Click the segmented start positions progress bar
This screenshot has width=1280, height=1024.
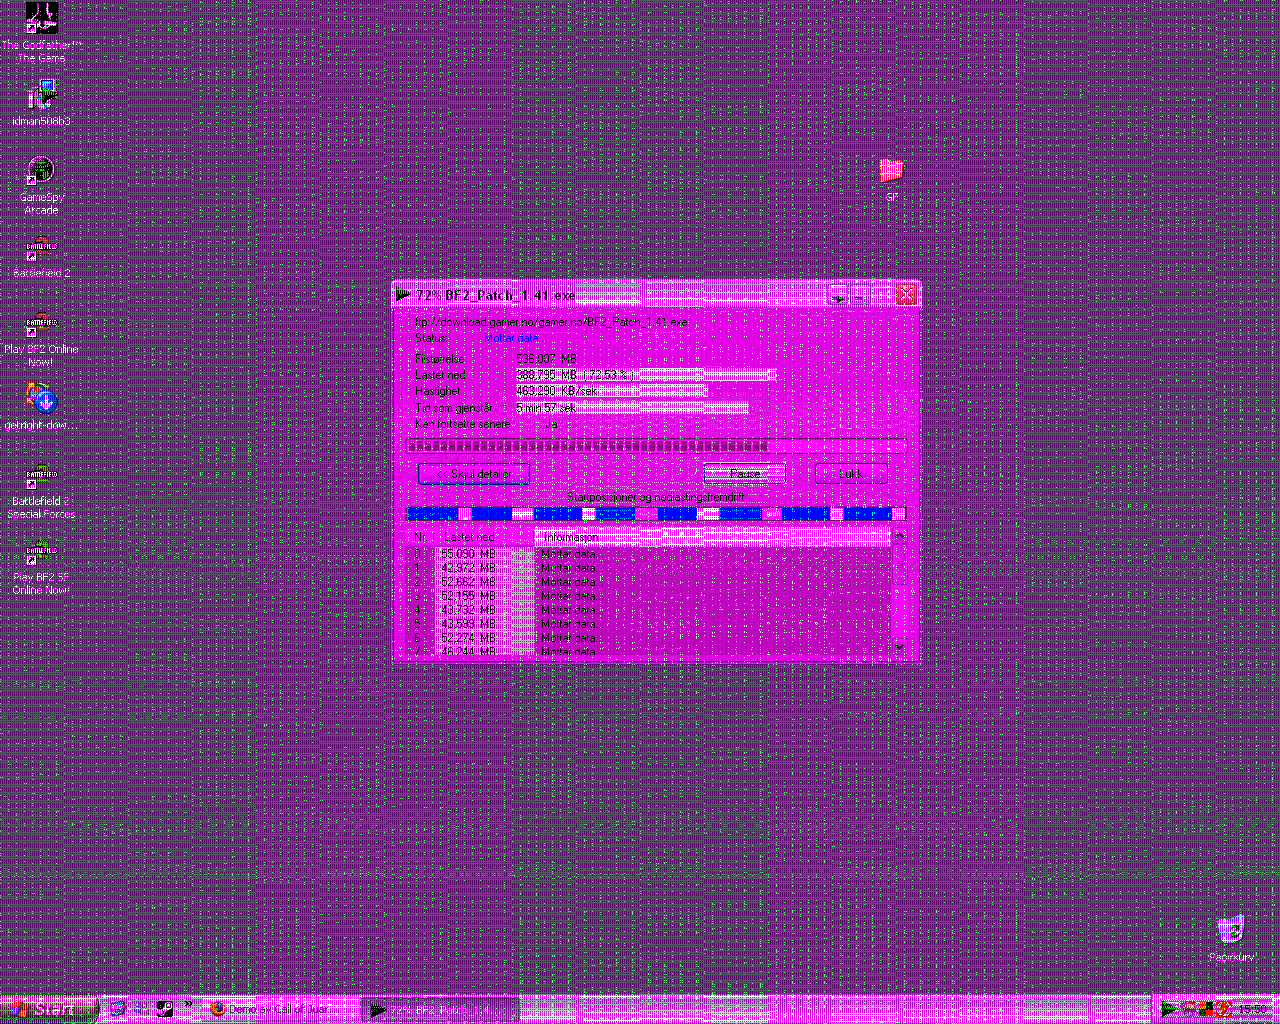tap(657, 514)
